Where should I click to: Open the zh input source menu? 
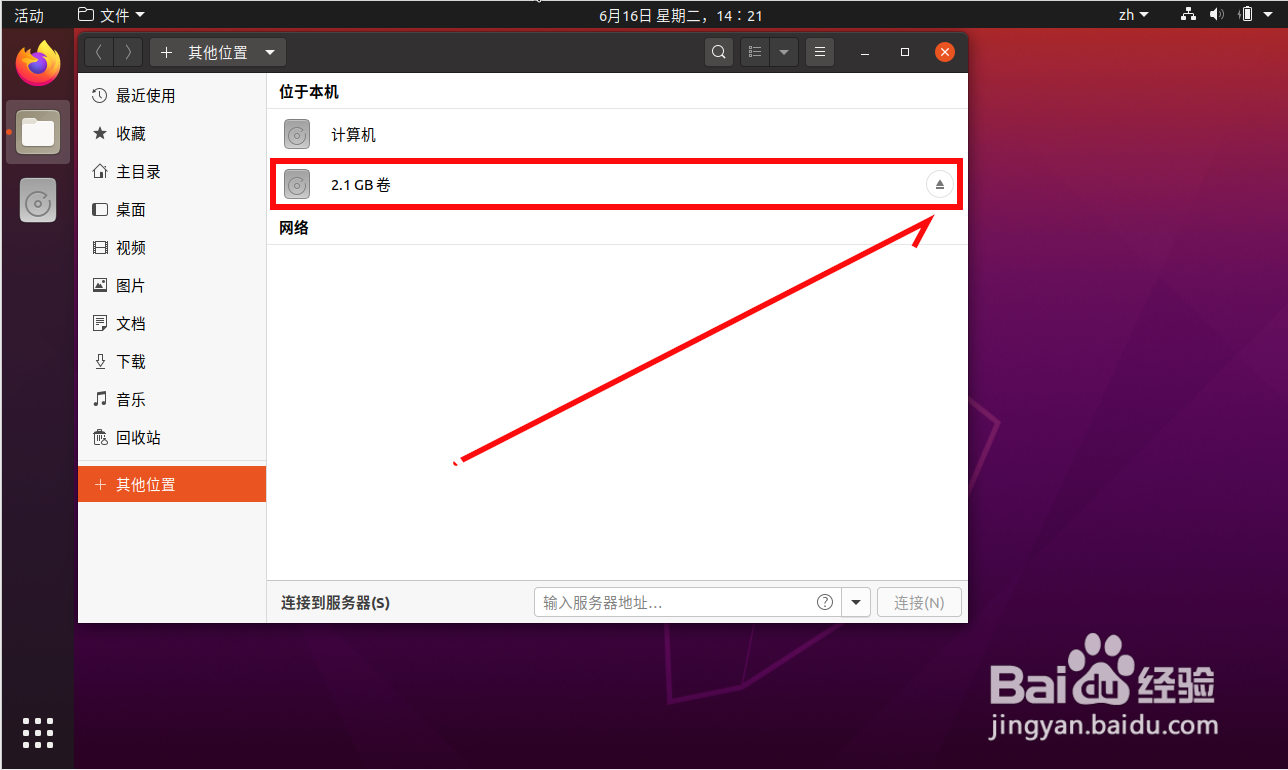pos(1133,15)
